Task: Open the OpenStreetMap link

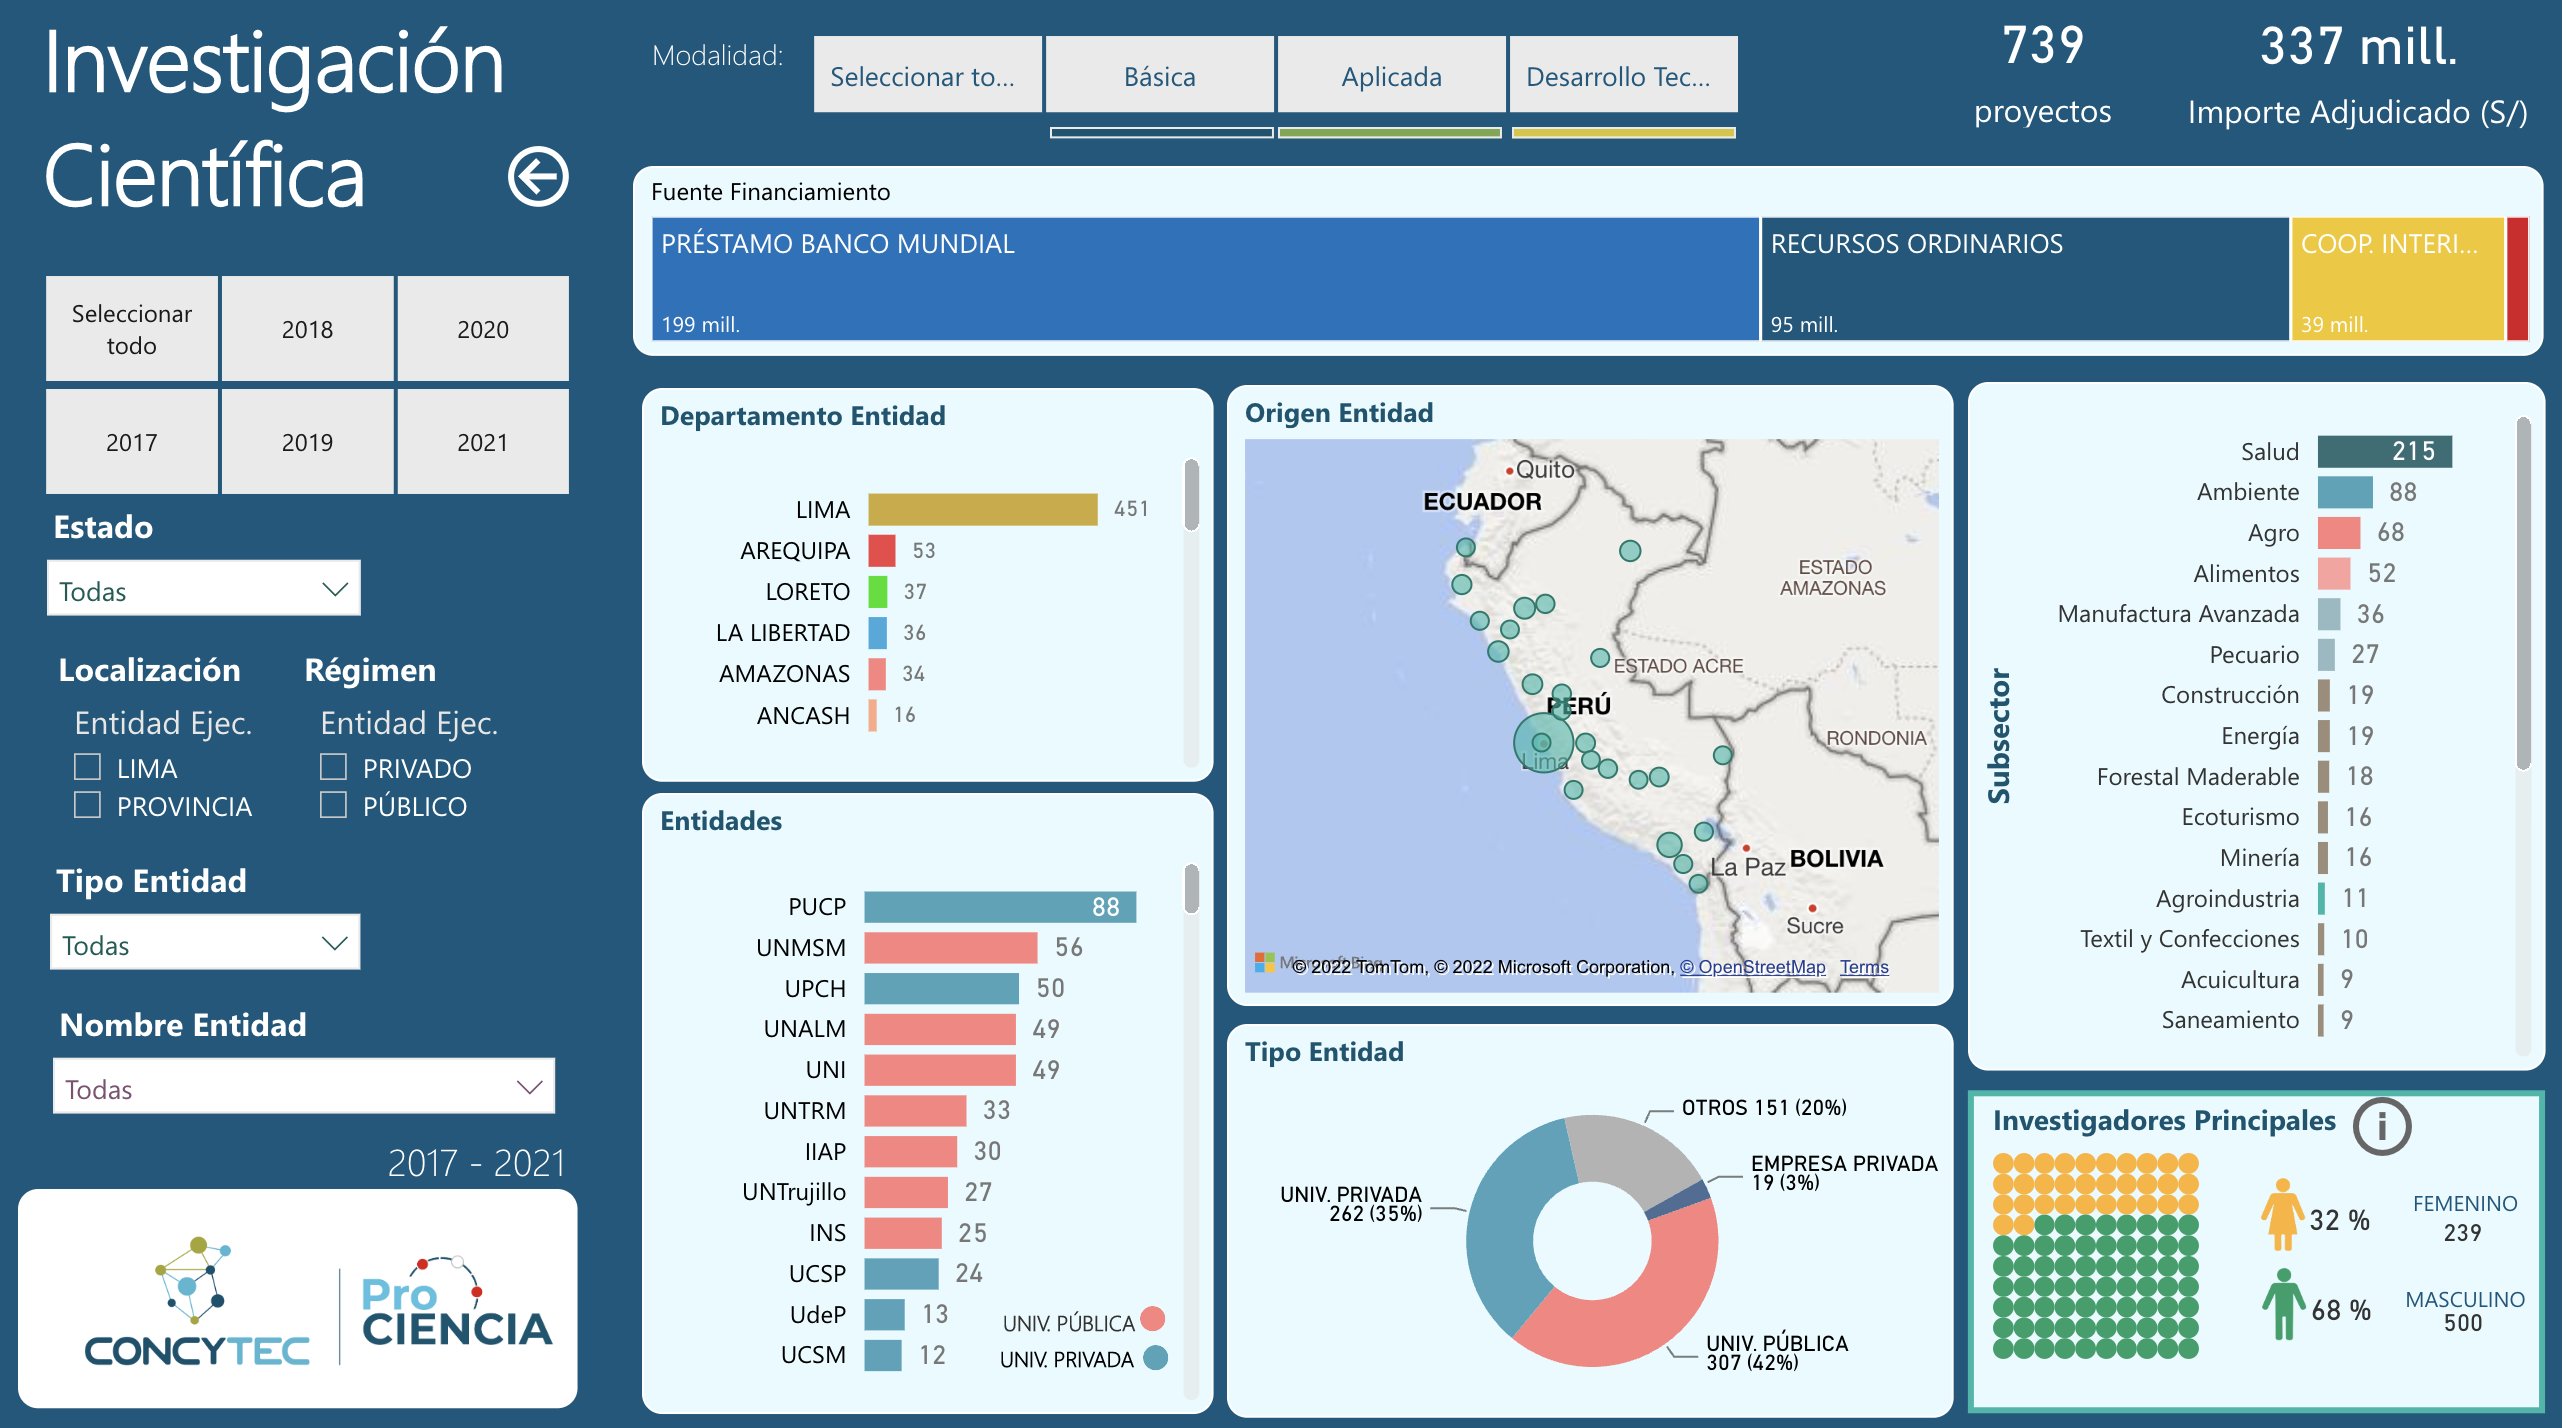Action: [x=1752, y=967]
